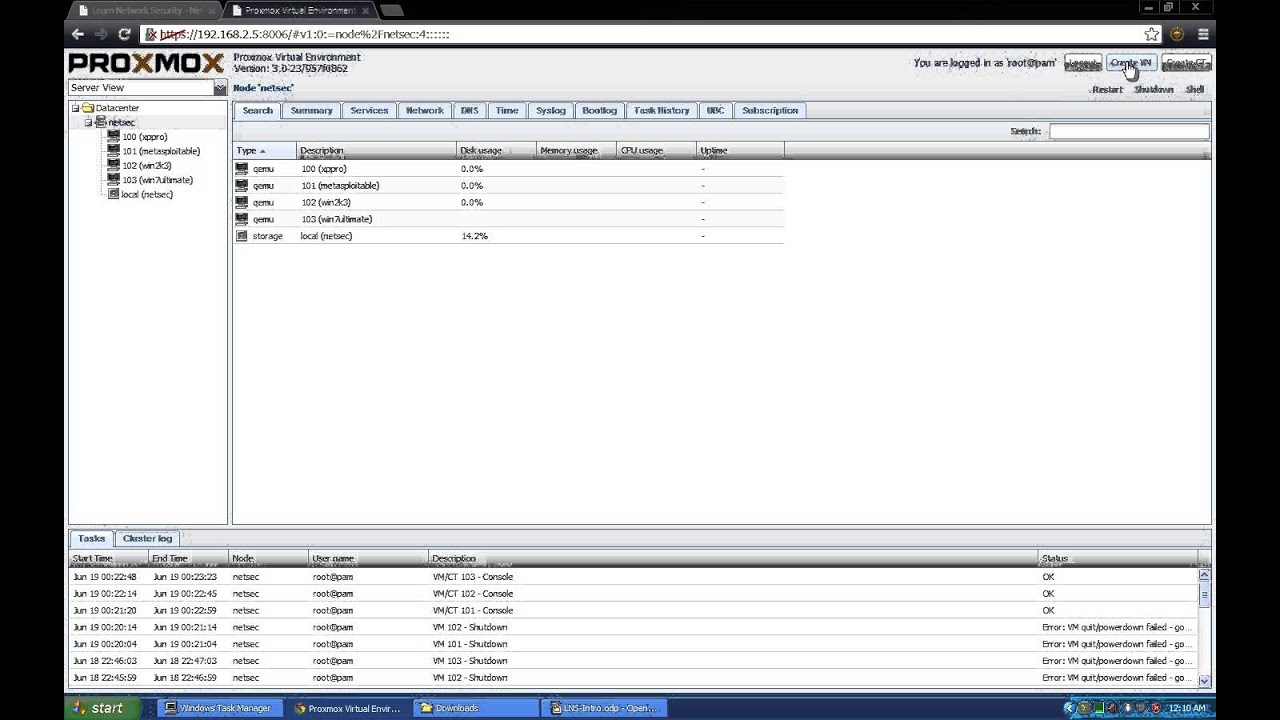
Task: Reload the Proxmox page
Action: [x=124, y=34]
